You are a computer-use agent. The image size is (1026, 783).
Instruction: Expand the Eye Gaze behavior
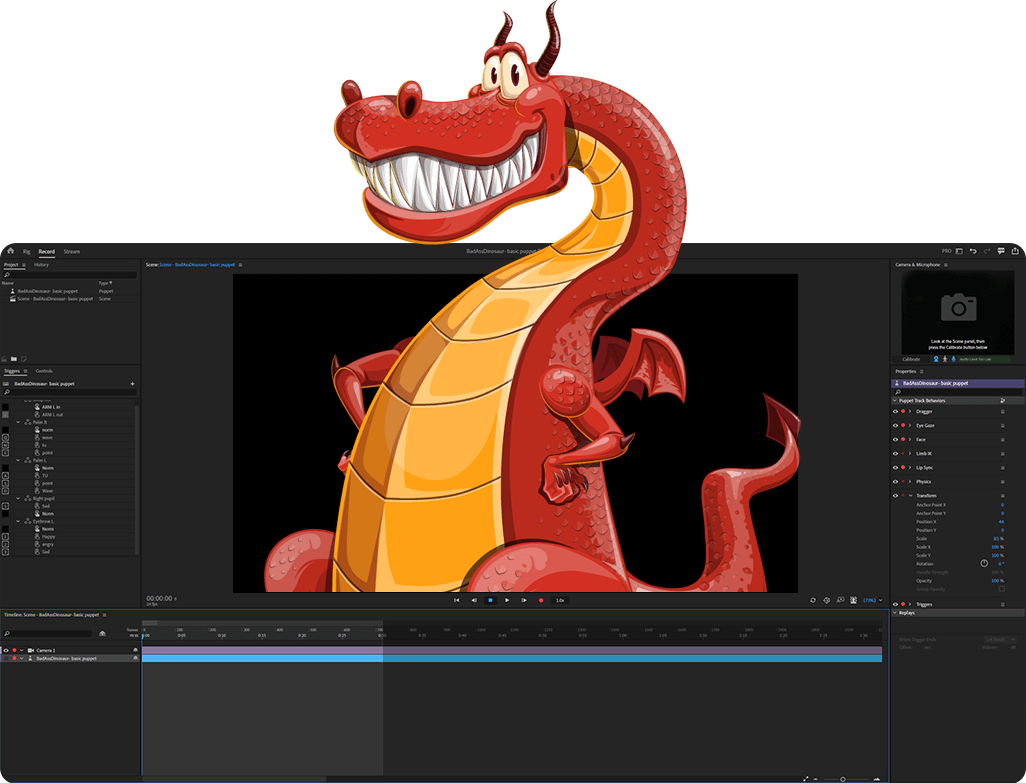tap(909, 425)
